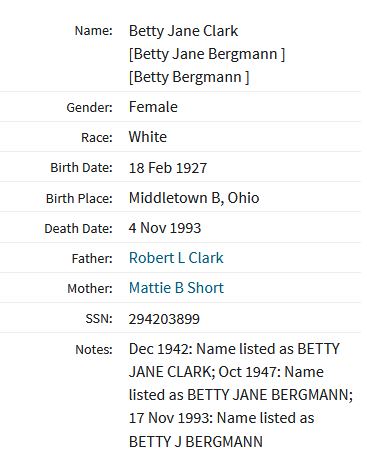This screenshot has height=454, width=367.
Task: Click the SSN field label
Action: point(99,319)
